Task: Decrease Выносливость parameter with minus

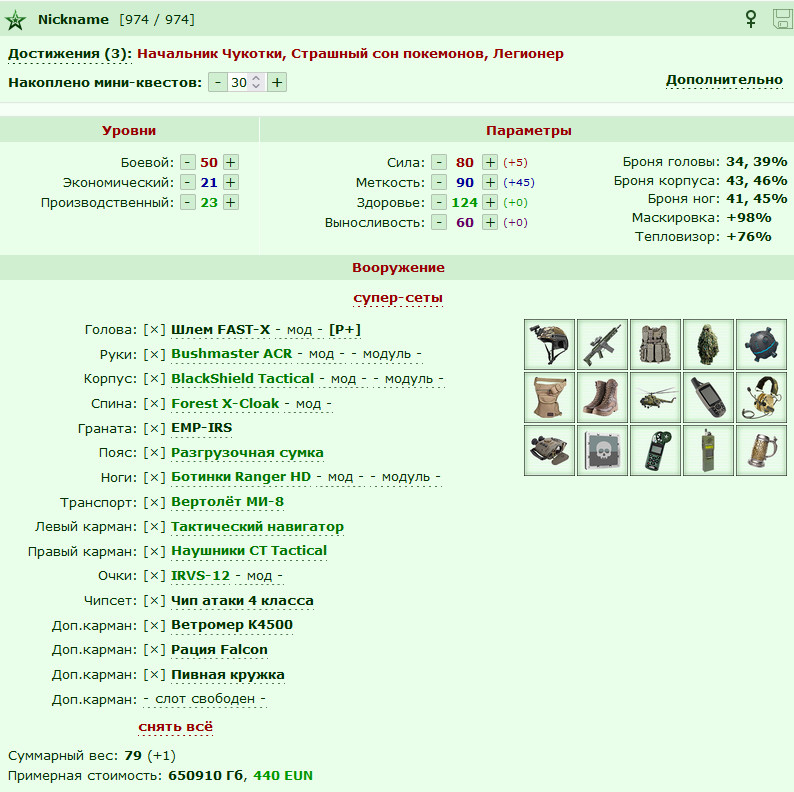Action: (x=439, y=222)
